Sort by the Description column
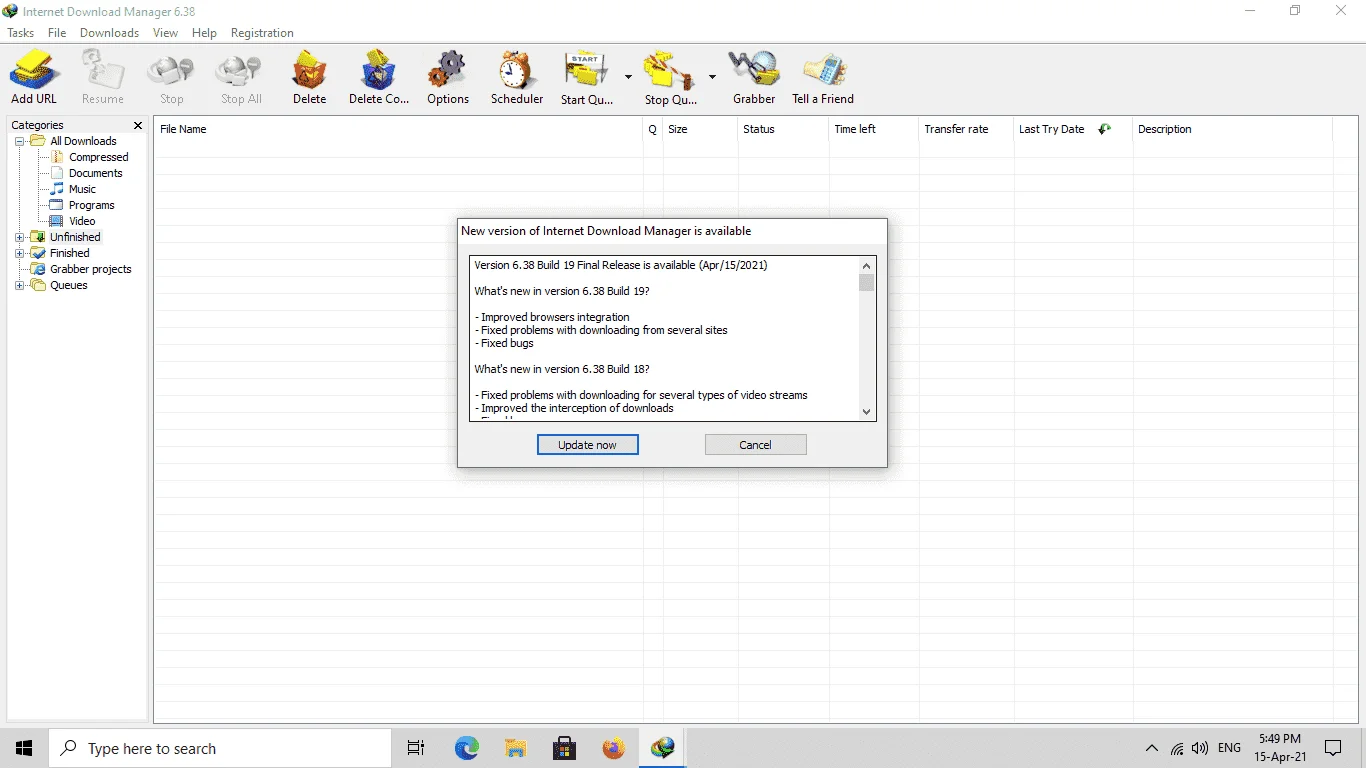 click(1232, 129)
